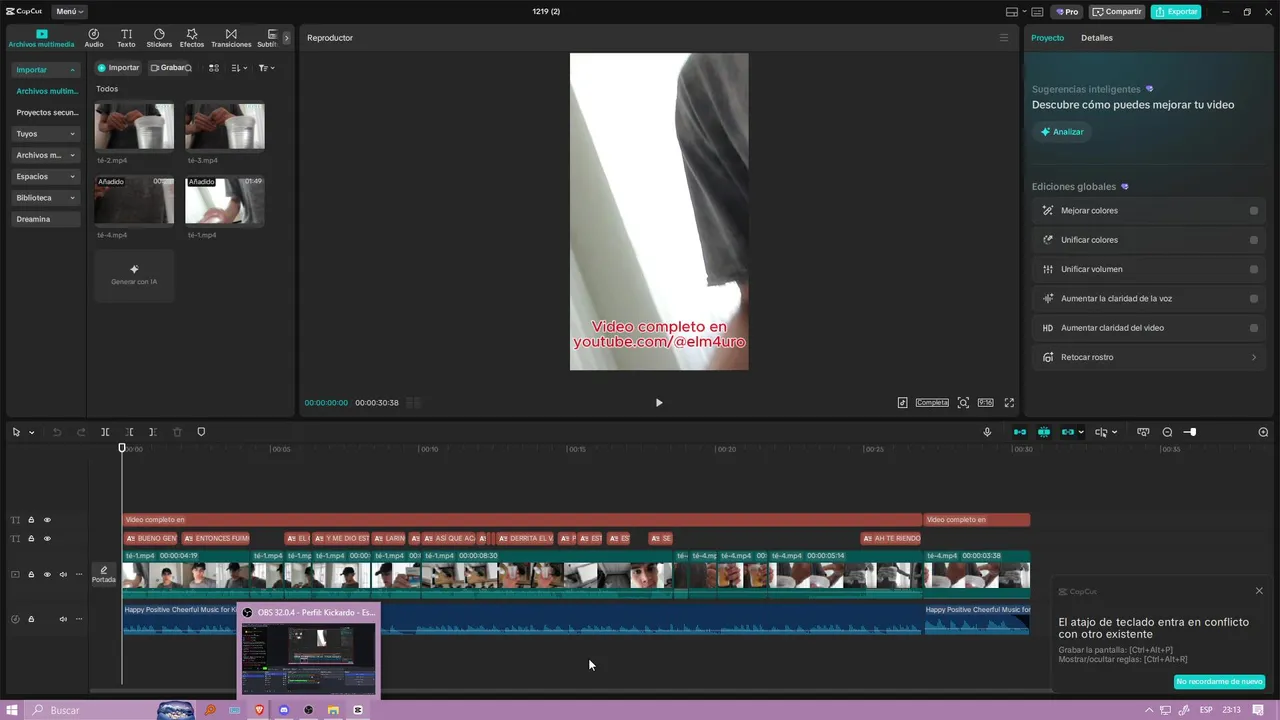
Task: Toggle clip linkage
Action: 1068,432
